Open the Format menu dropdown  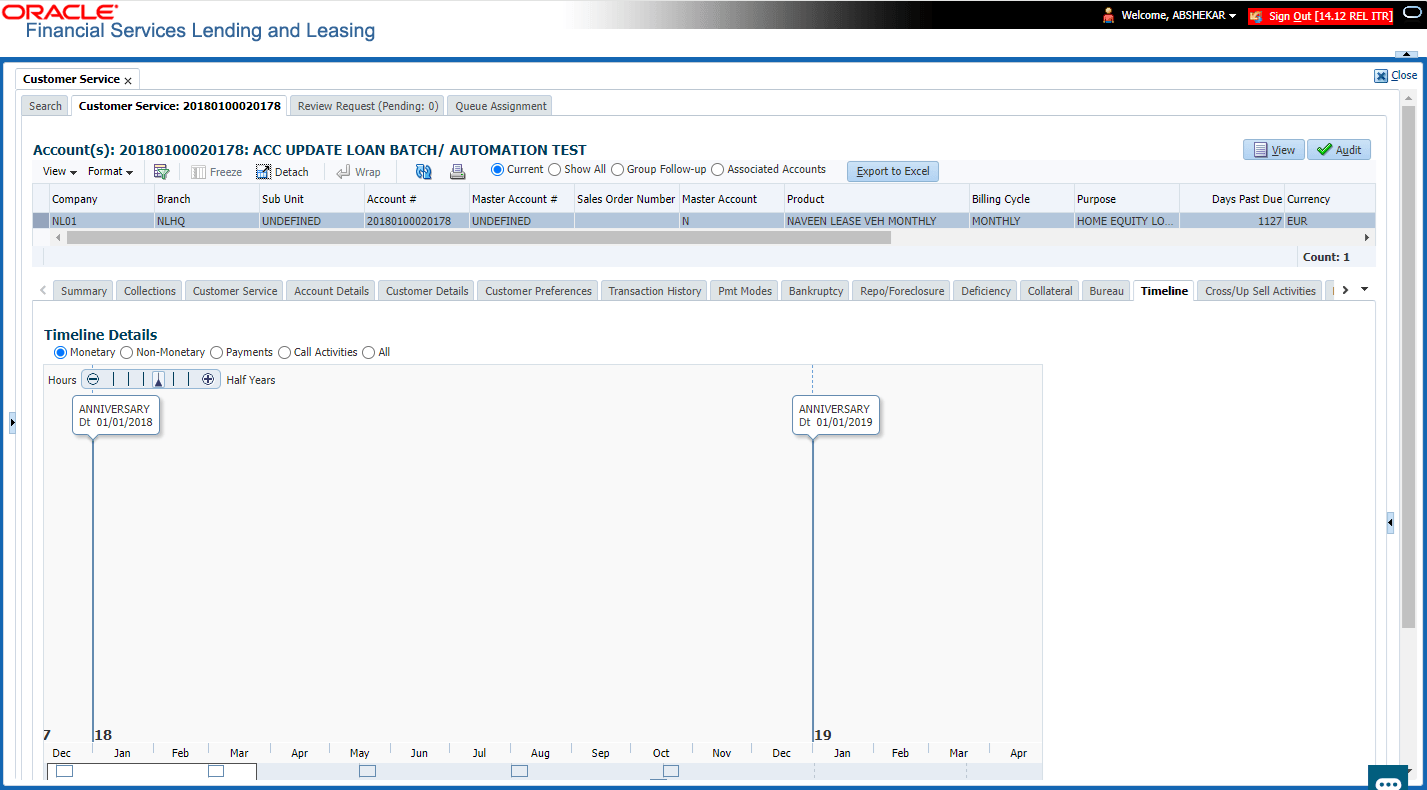tap(110, 171)
